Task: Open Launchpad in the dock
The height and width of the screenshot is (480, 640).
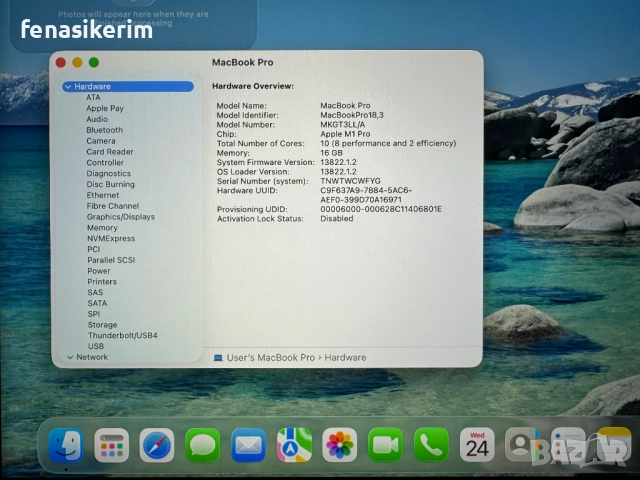Action: [x=111, y=445]
